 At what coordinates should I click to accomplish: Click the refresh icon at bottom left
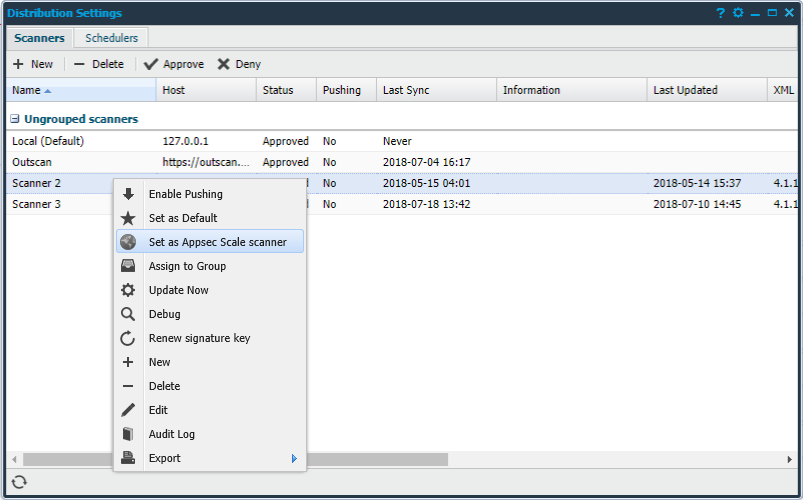pos(19,482)
